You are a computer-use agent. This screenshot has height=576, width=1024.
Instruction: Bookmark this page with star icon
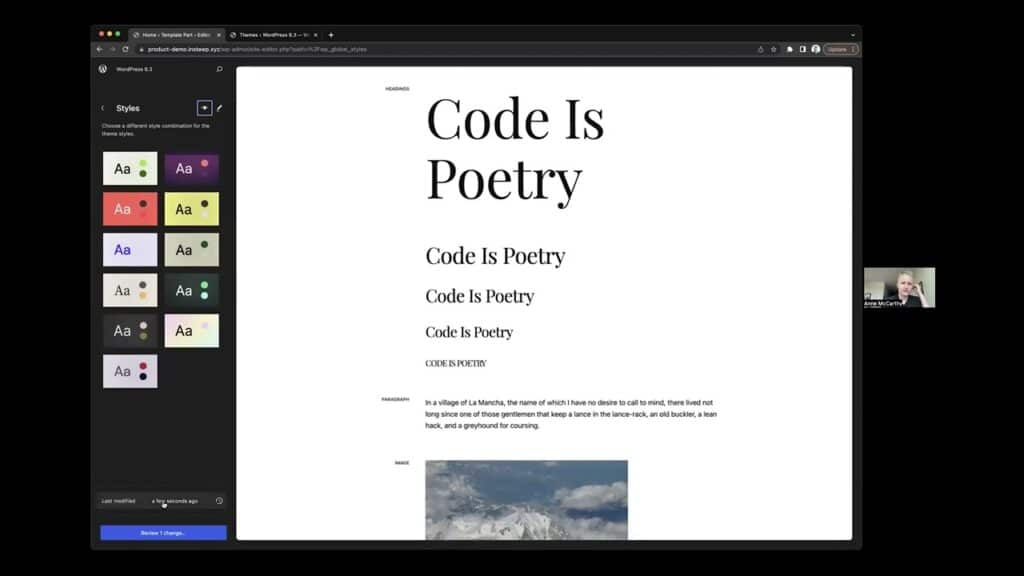point(773,49)
